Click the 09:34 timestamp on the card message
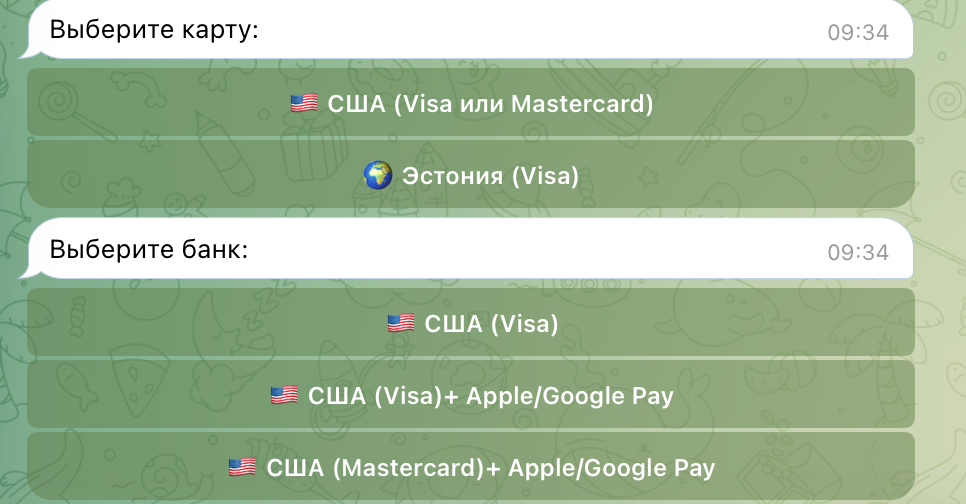Image resolution: width=966 pixels, height=504 pixels. (x=858, y=33)
